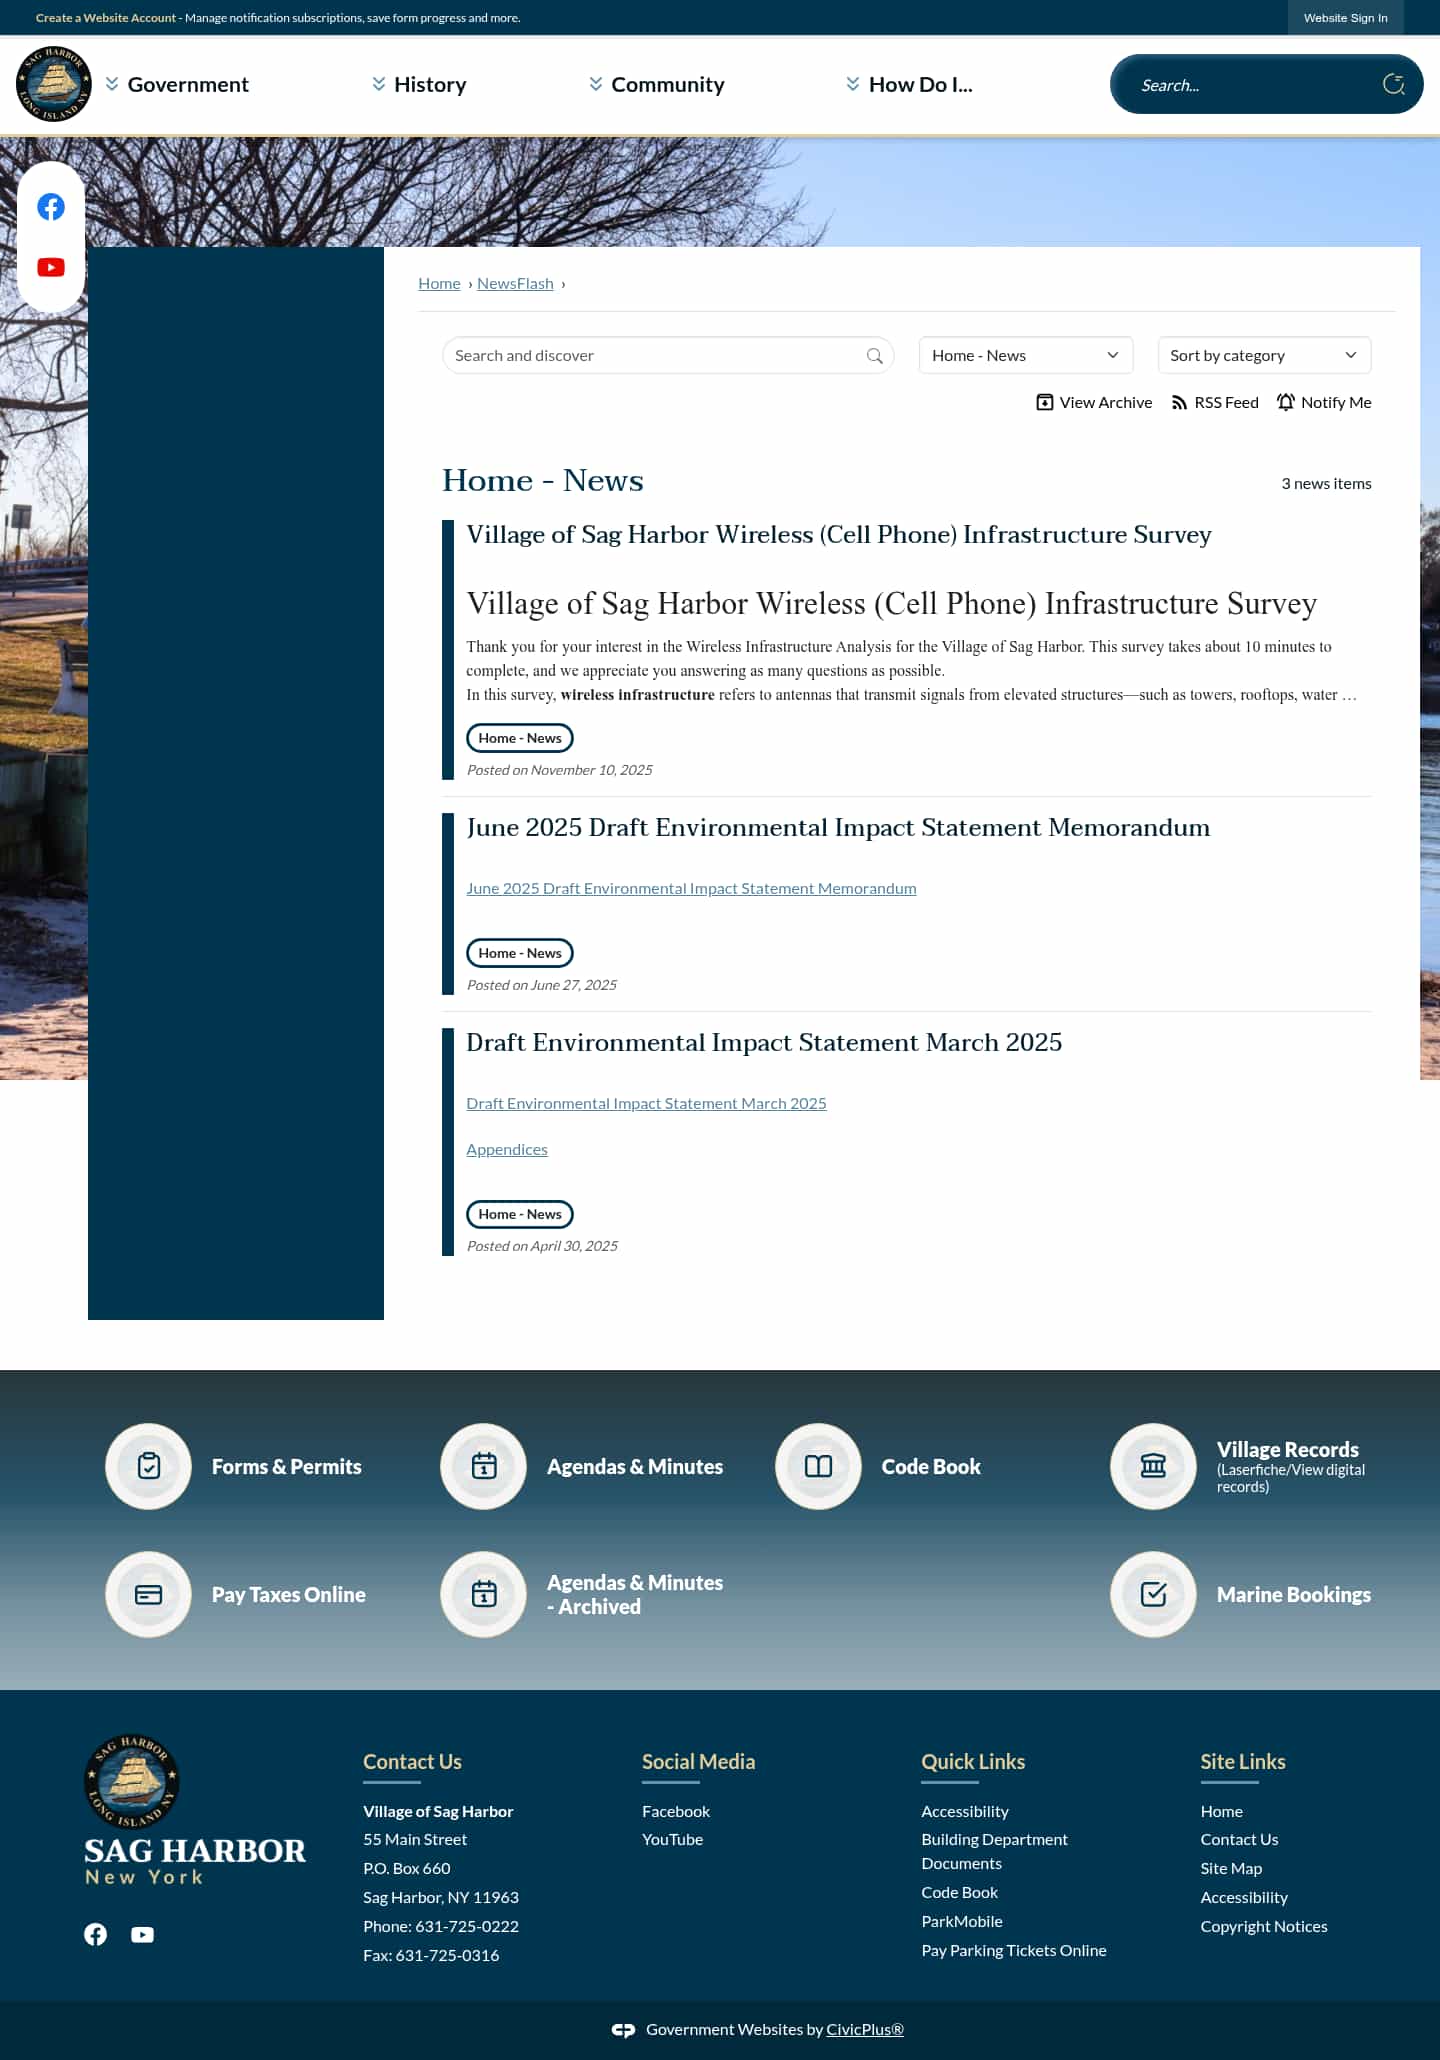
Task: Click the Village Records building icon
Action: [1154, 1466]
